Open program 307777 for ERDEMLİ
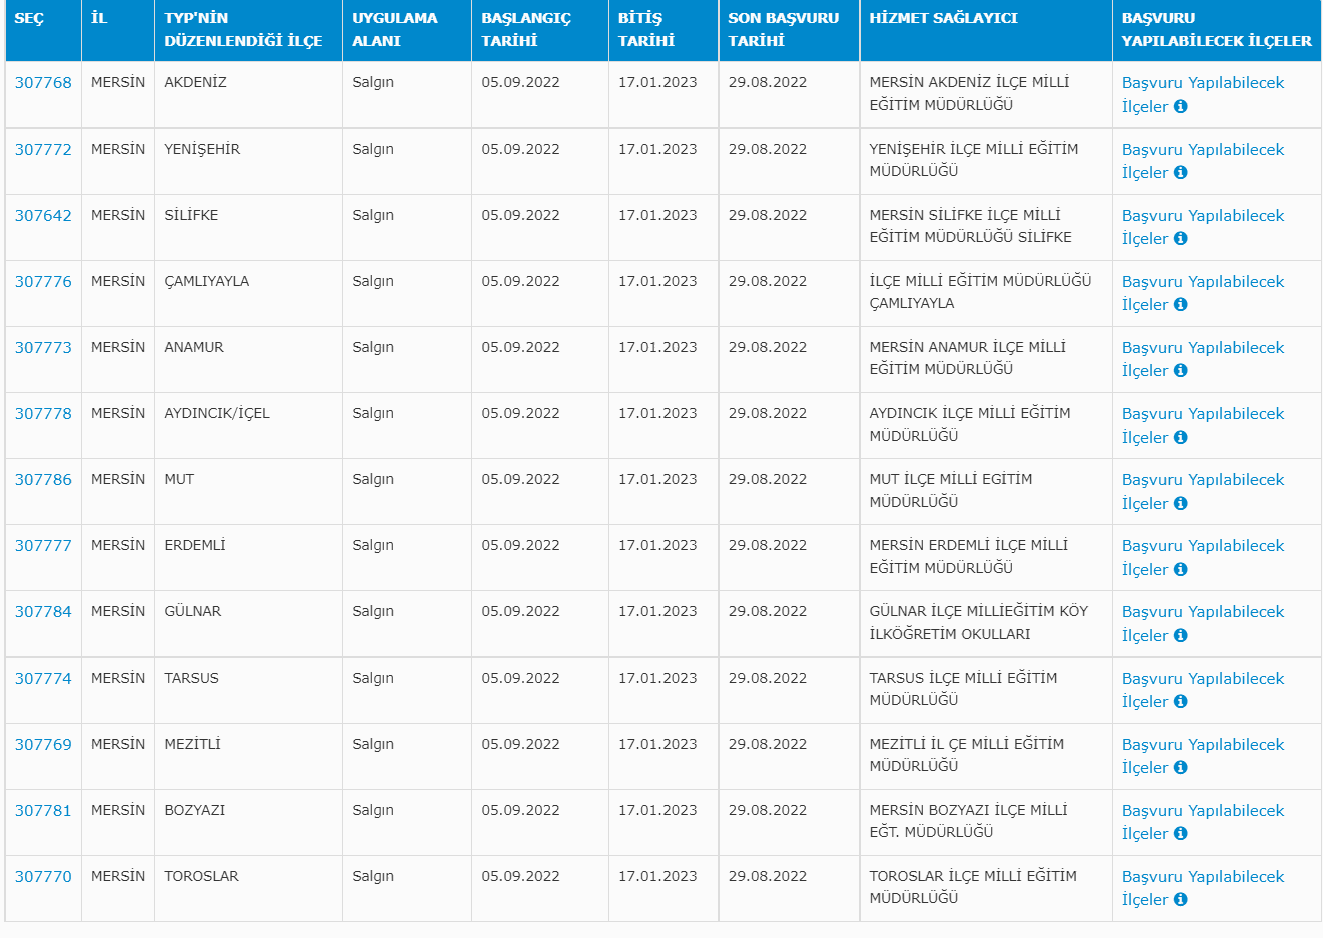This screenshot has height=938, width=1323. pos(43,546)
